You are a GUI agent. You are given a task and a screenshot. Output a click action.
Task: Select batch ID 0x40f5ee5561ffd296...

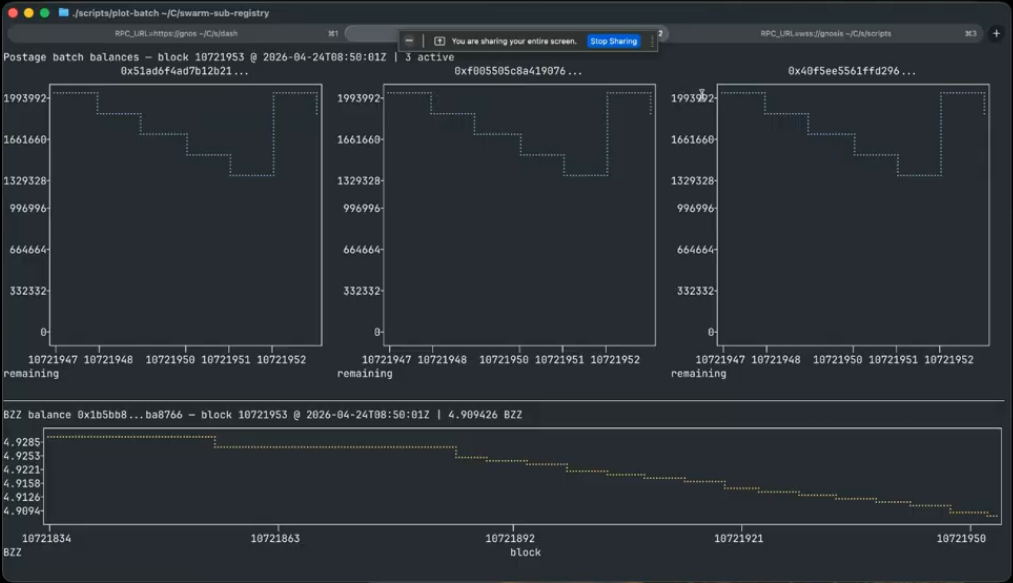click(x=852, y=70)
